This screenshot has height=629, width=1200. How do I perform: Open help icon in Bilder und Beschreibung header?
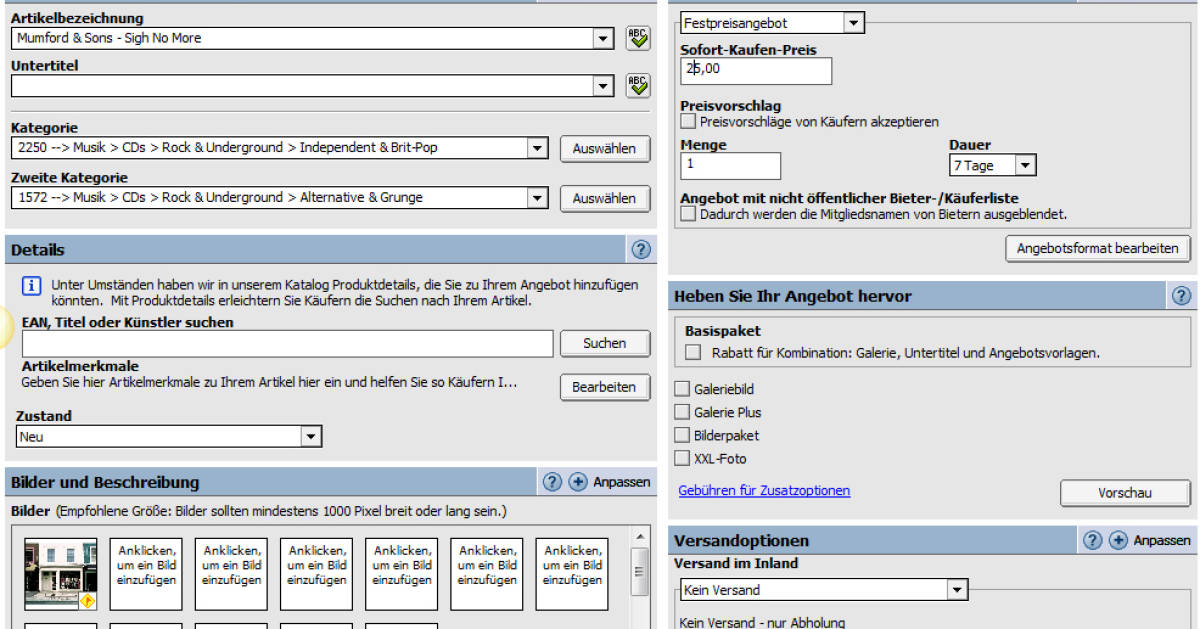tap(552, 482)
